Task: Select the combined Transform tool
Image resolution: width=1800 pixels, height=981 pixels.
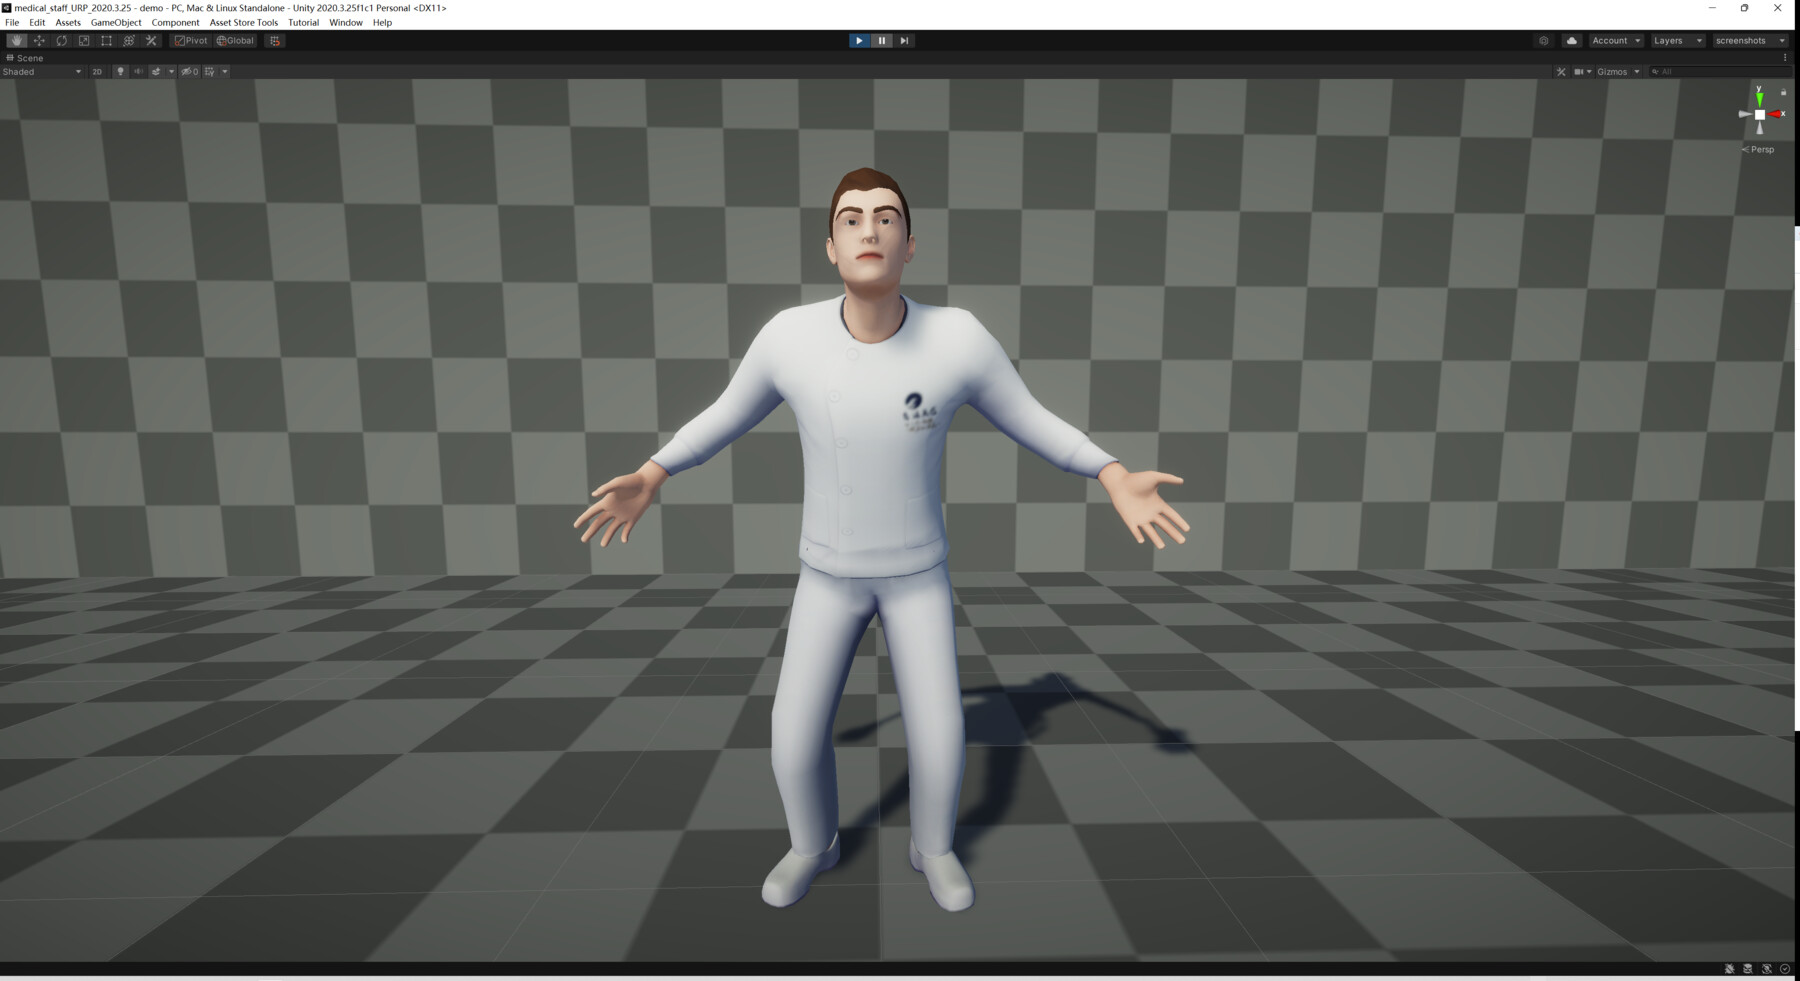Action: click(x=129, y=41)
